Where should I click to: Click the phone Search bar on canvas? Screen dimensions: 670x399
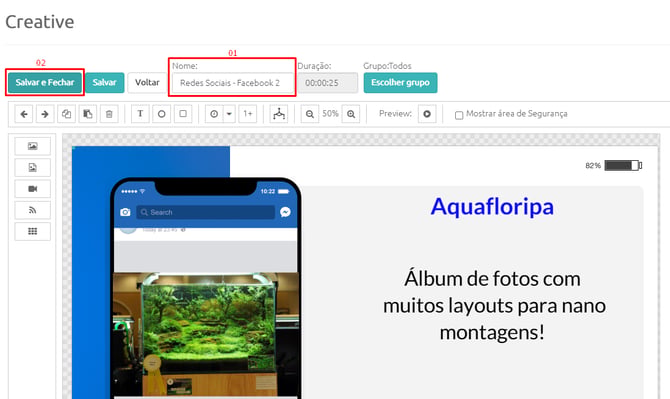(x=206, y=212)
